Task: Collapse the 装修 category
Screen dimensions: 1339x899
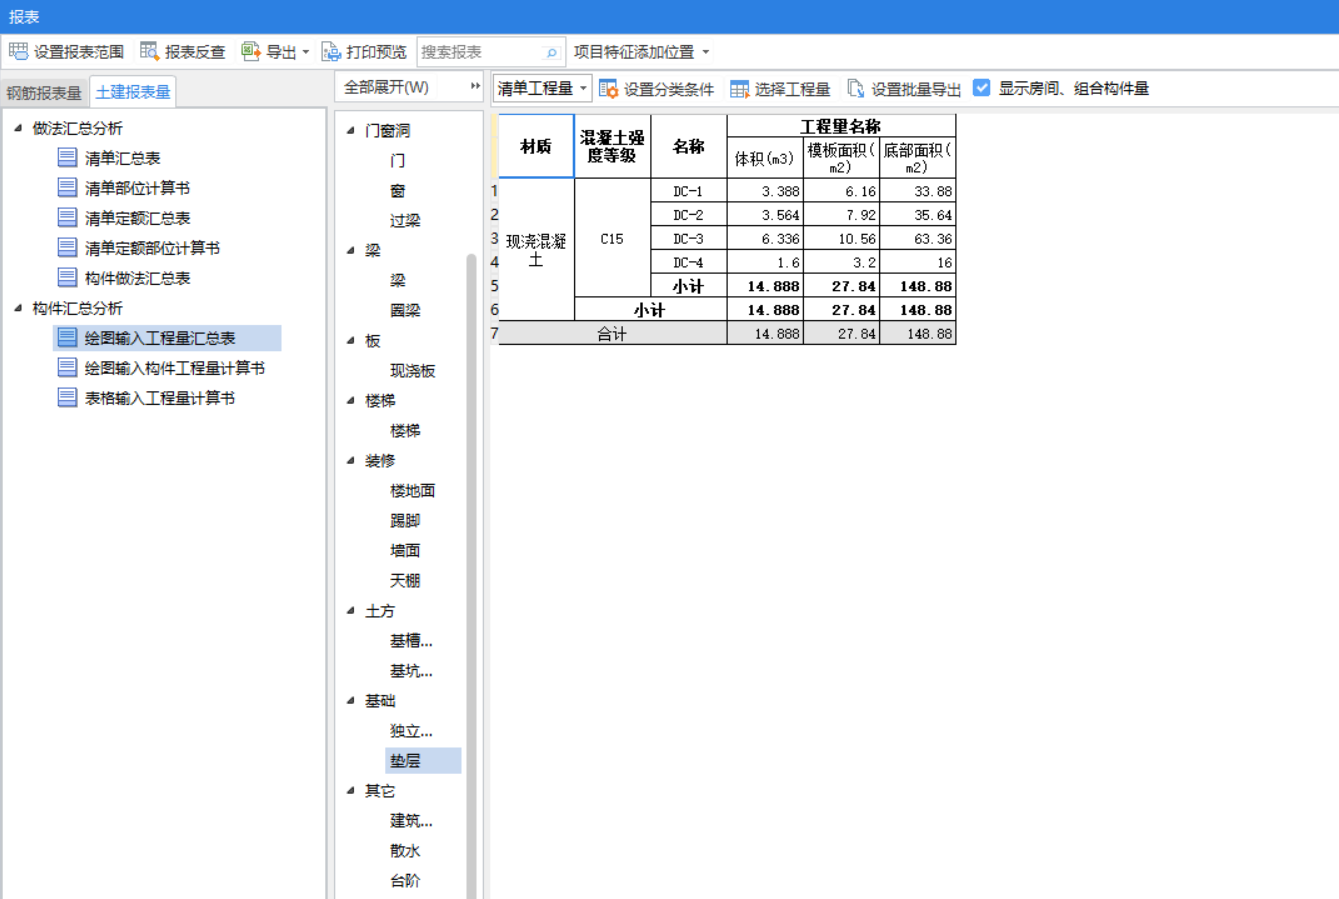Action: (351, 460)
